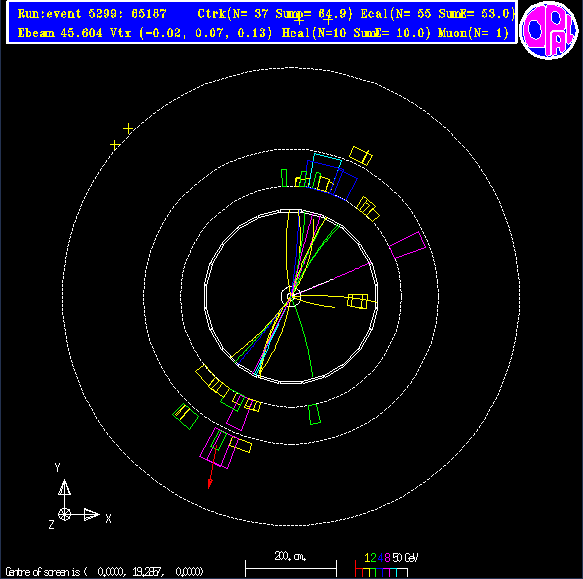The height and width of the screenshot is (579, 583).
Task: Click the 'Centre of screen is' coordinates text
Action: [x=104, y=571]
